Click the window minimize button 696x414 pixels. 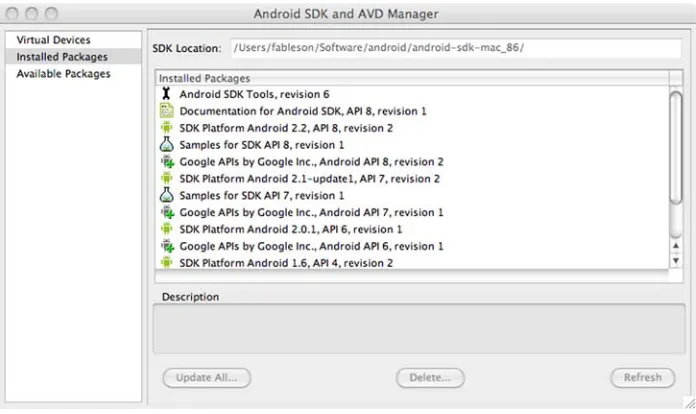(32, 14)
